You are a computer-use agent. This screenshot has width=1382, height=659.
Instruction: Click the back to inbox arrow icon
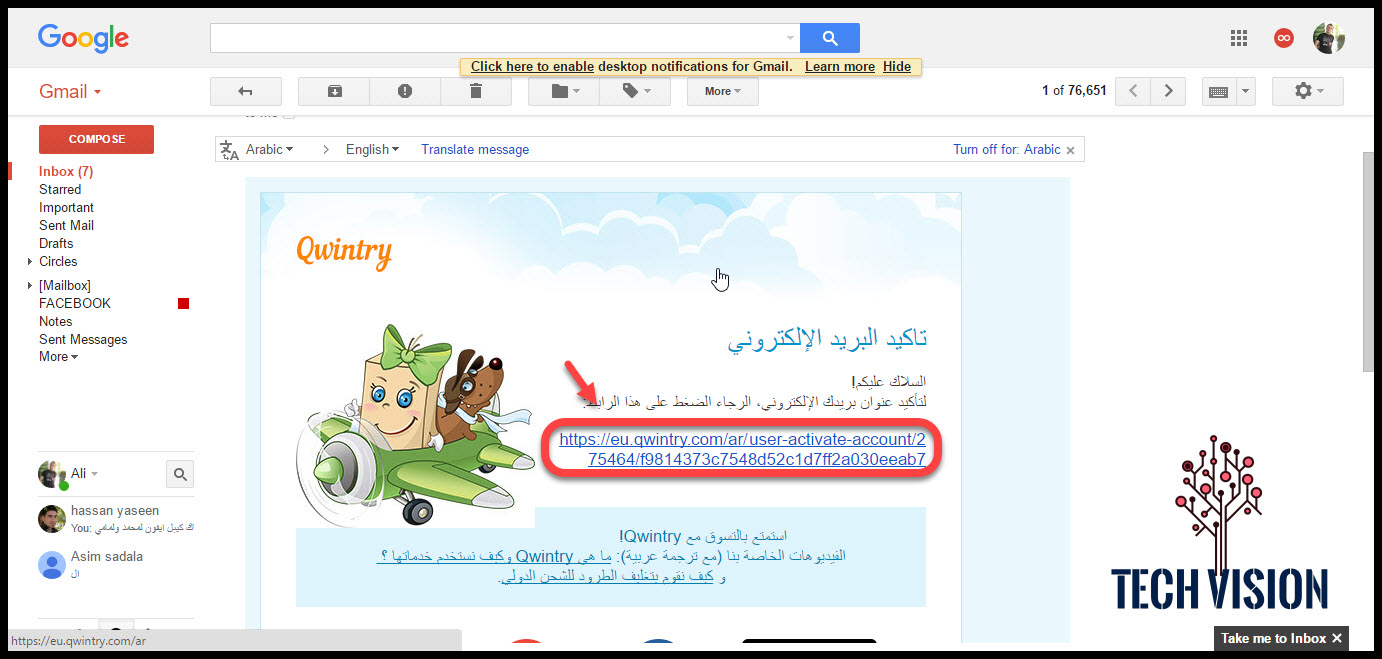click(245, 91)
